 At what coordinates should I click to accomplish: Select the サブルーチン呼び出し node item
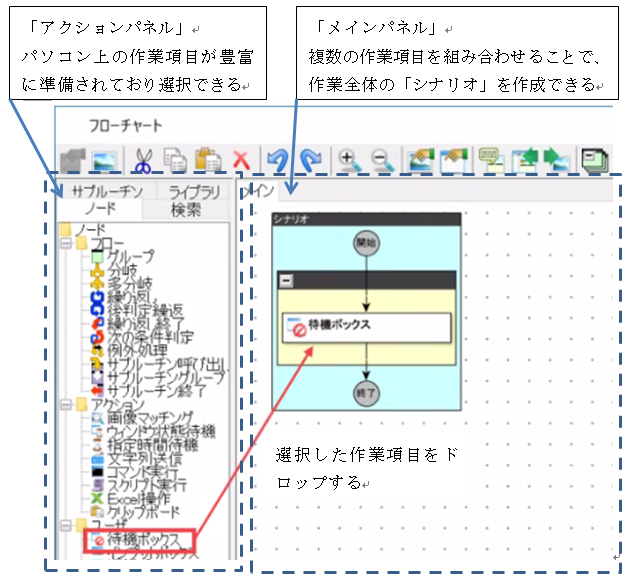click(x=159, y=364)
